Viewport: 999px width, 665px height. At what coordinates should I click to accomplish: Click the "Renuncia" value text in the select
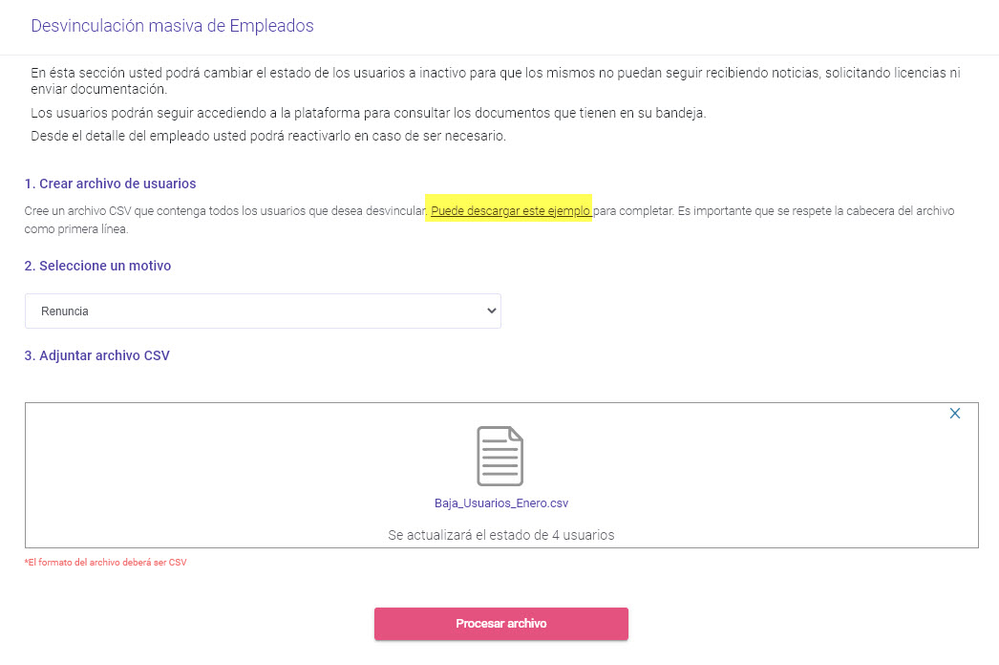[x=64, y=311]
